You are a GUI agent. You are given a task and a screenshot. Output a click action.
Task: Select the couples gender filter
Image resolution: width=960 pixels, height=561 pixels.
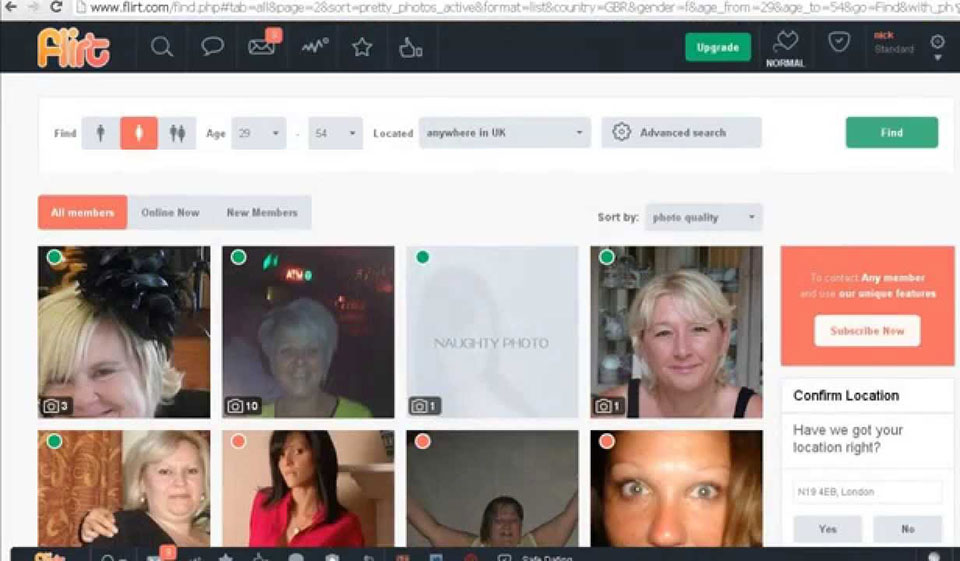(177, 133)
